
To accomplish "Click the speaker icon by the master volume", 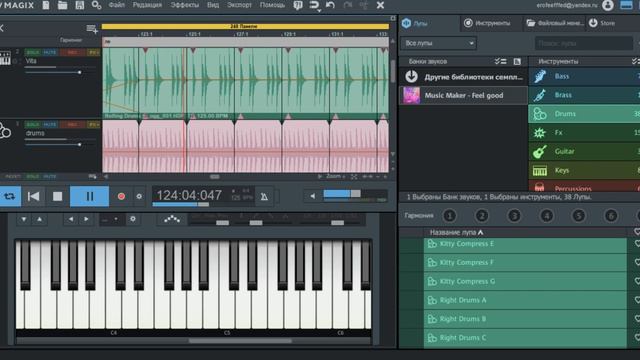I will click(312, 196).
